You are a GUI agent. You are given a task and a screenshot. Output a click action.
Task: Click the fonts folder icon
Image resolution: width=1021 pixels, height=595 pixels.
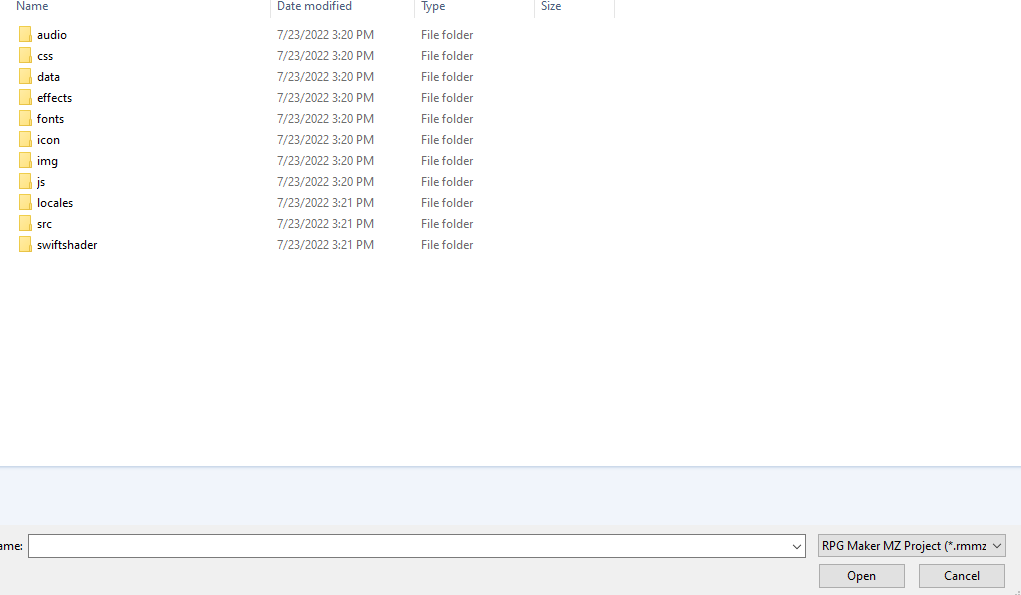(x=25, y=118)
